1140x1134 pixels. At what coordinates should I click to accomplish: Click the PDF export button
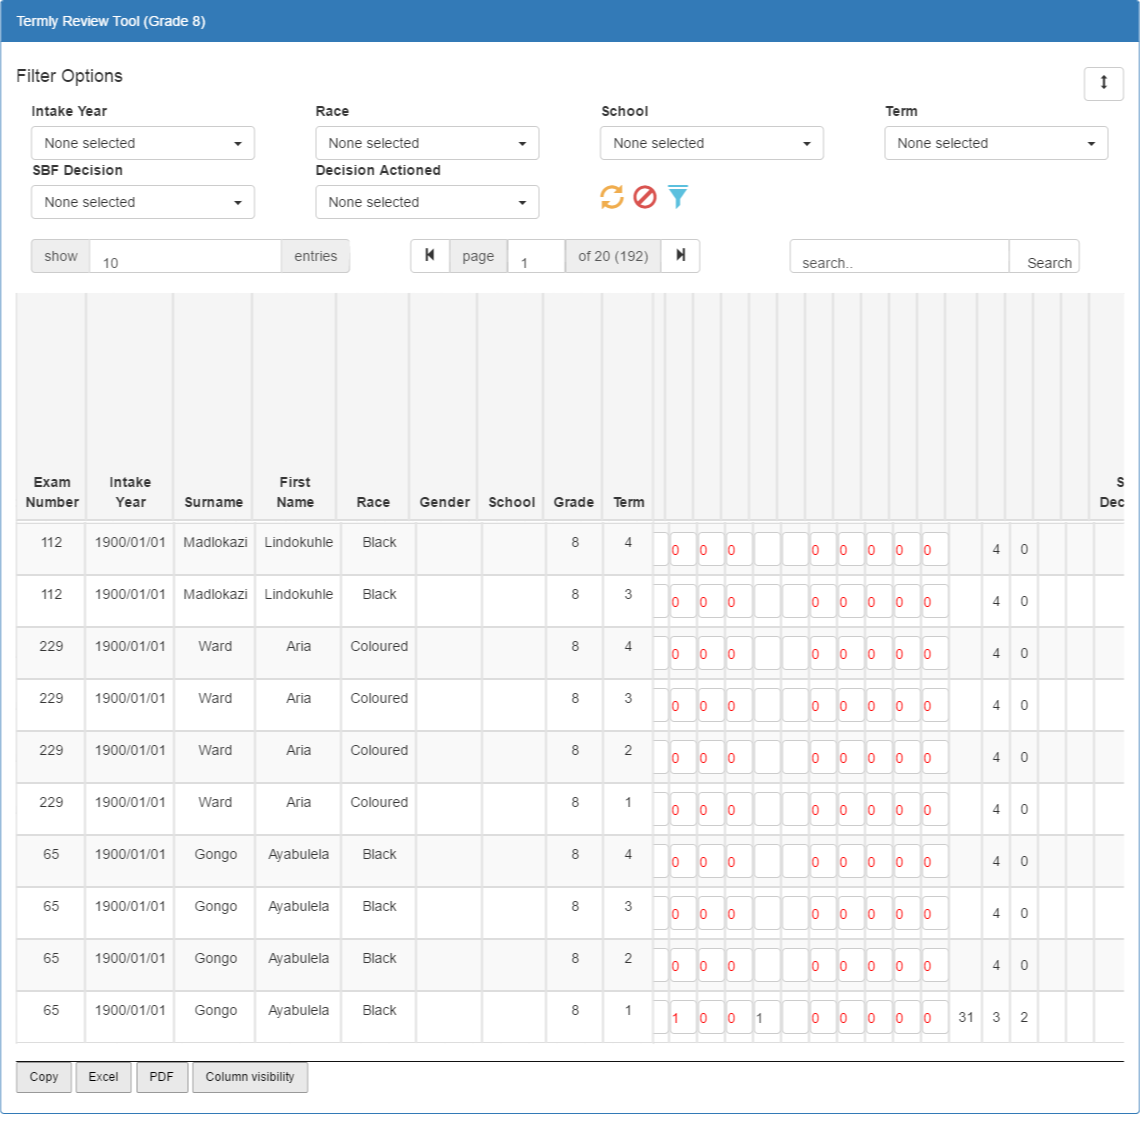[x=161, y=1077]
